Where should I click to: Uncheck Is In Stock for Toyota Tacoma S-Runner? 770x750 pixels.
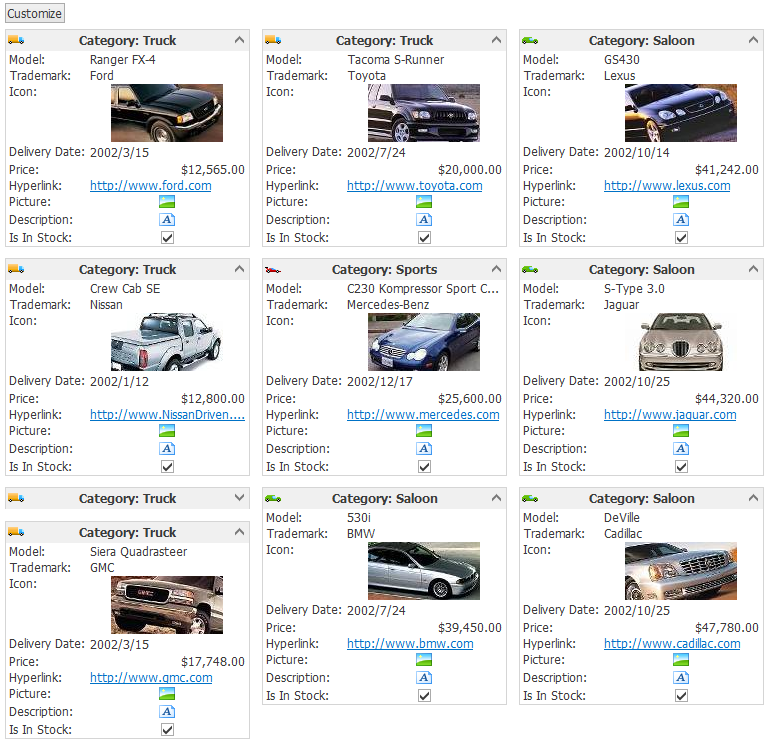tap(424, 238)
